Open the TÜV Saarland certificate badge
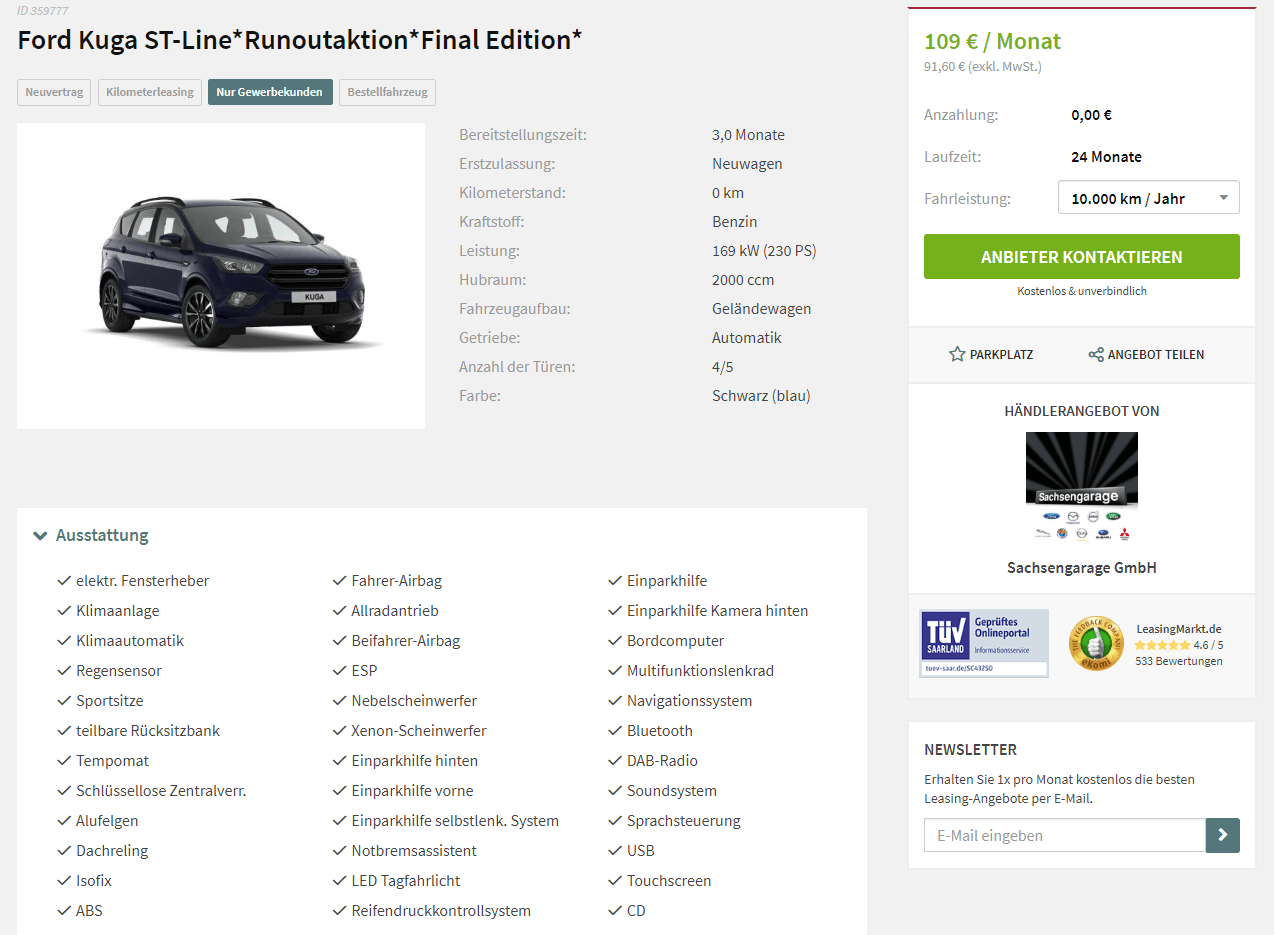Viewport: 1274px width, 935px height. tap(984, 643)
